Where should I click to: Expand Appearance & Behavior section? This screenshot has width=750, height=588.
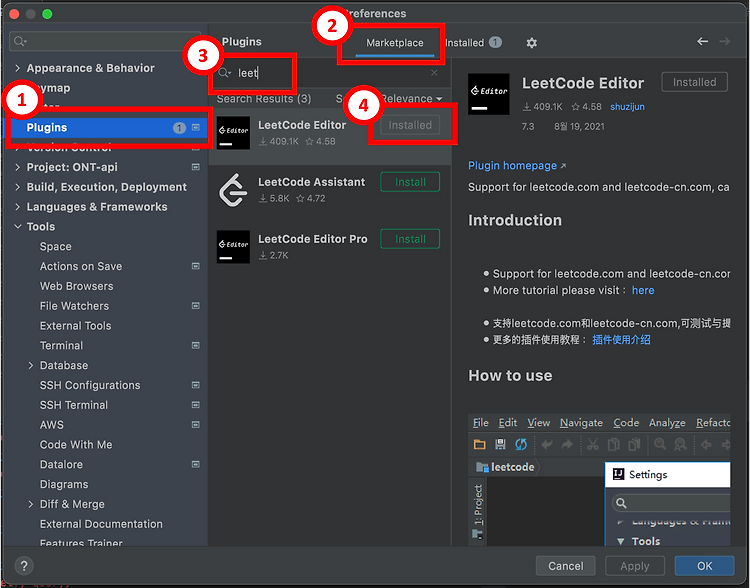tap(18, 68)
